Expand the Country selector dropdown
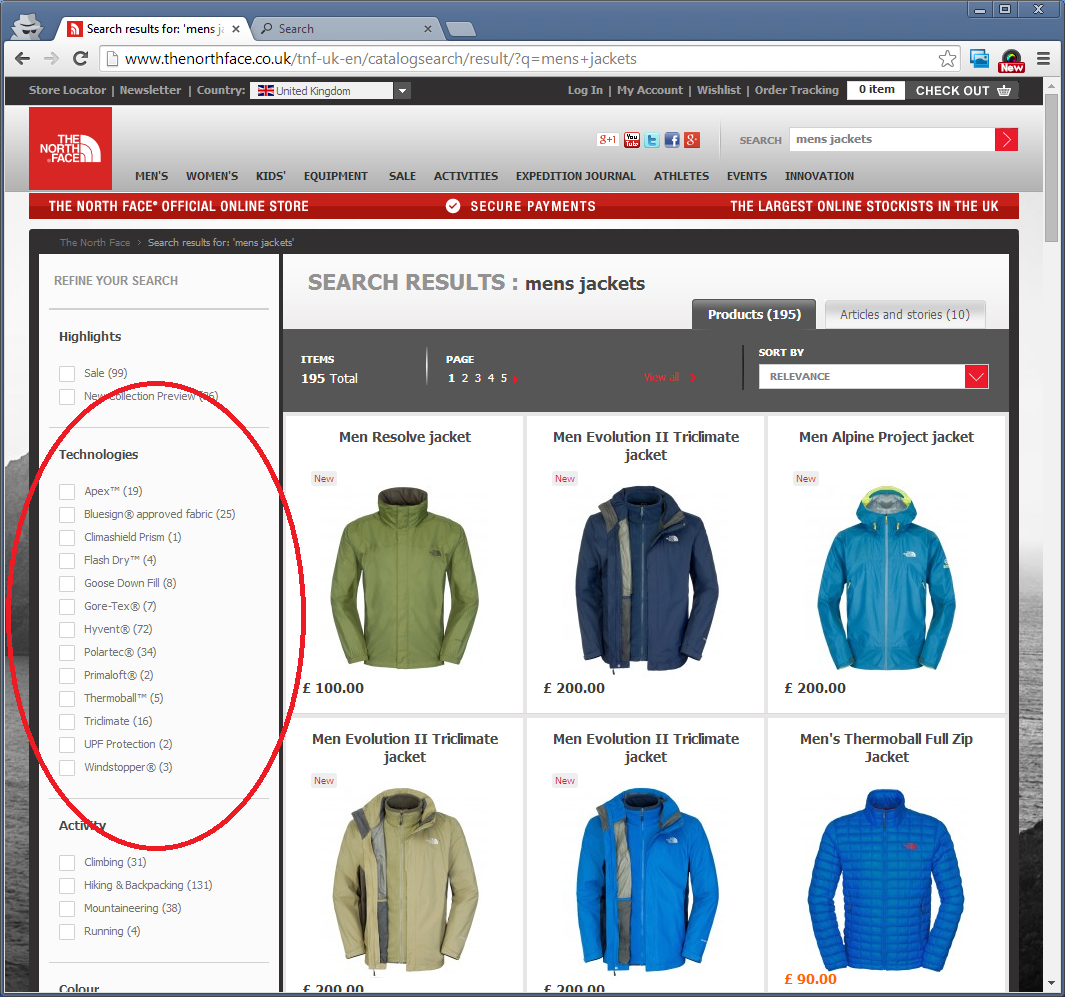The image size is (1065, 997). [x=401, y=91]
